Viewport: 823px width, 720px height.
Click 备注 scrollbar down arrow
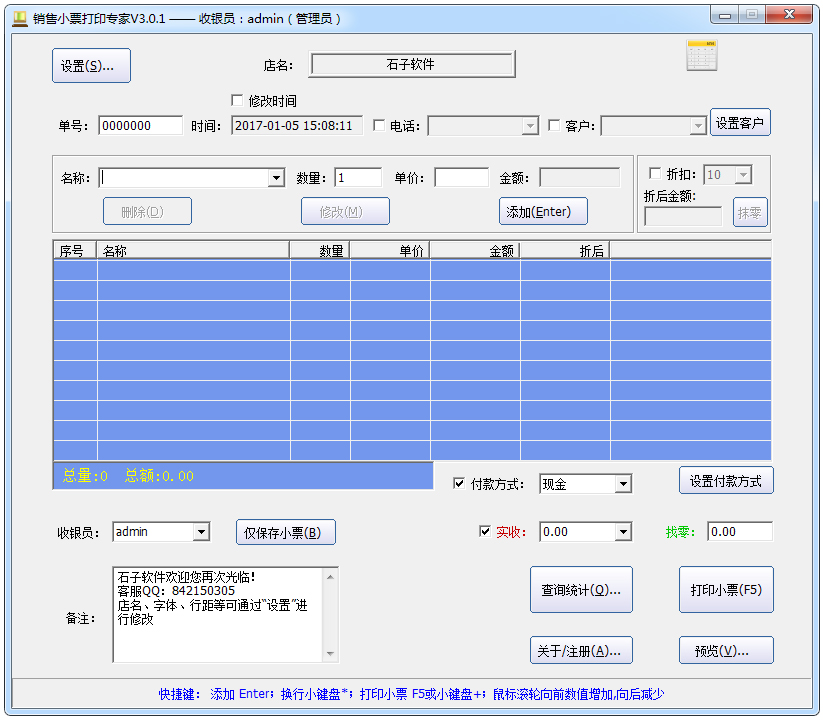point(330,653)
